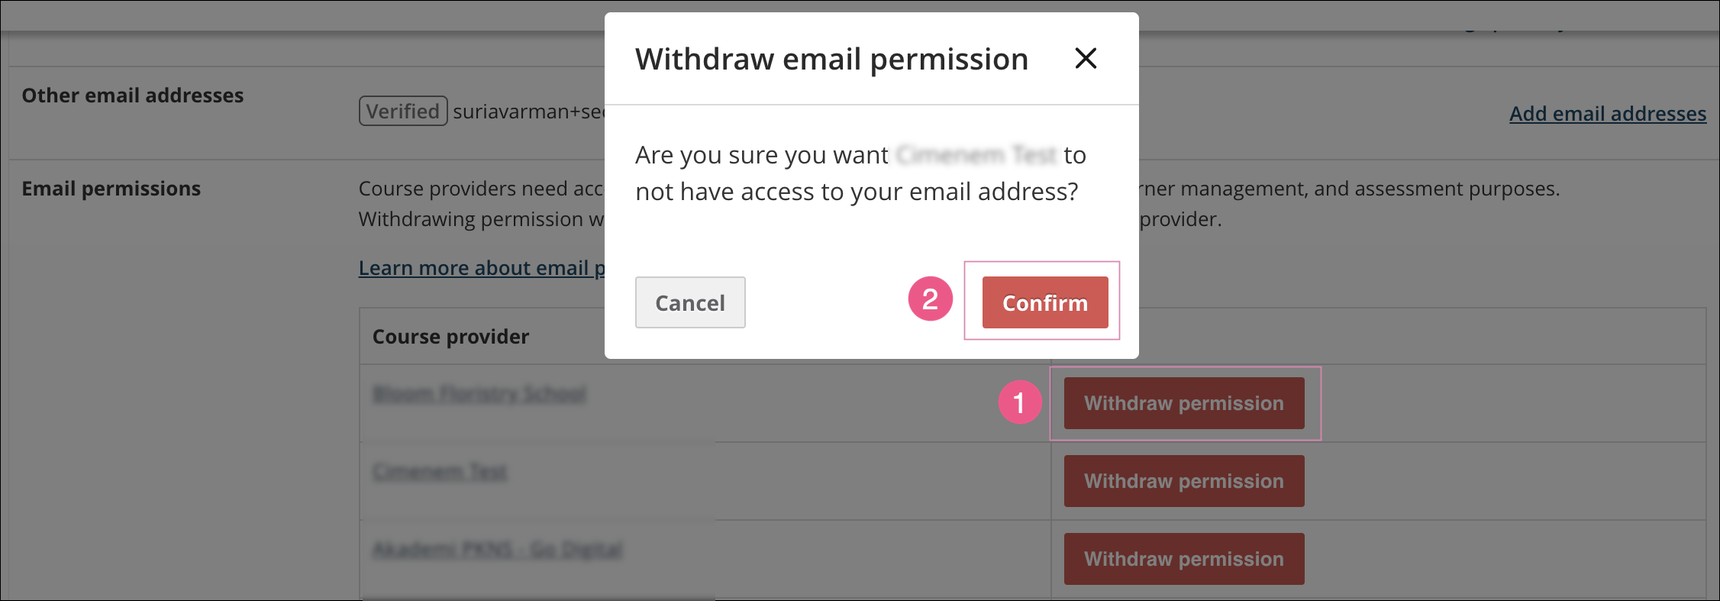Withdraw permission for Akademi PKNS

[1183, 559]
